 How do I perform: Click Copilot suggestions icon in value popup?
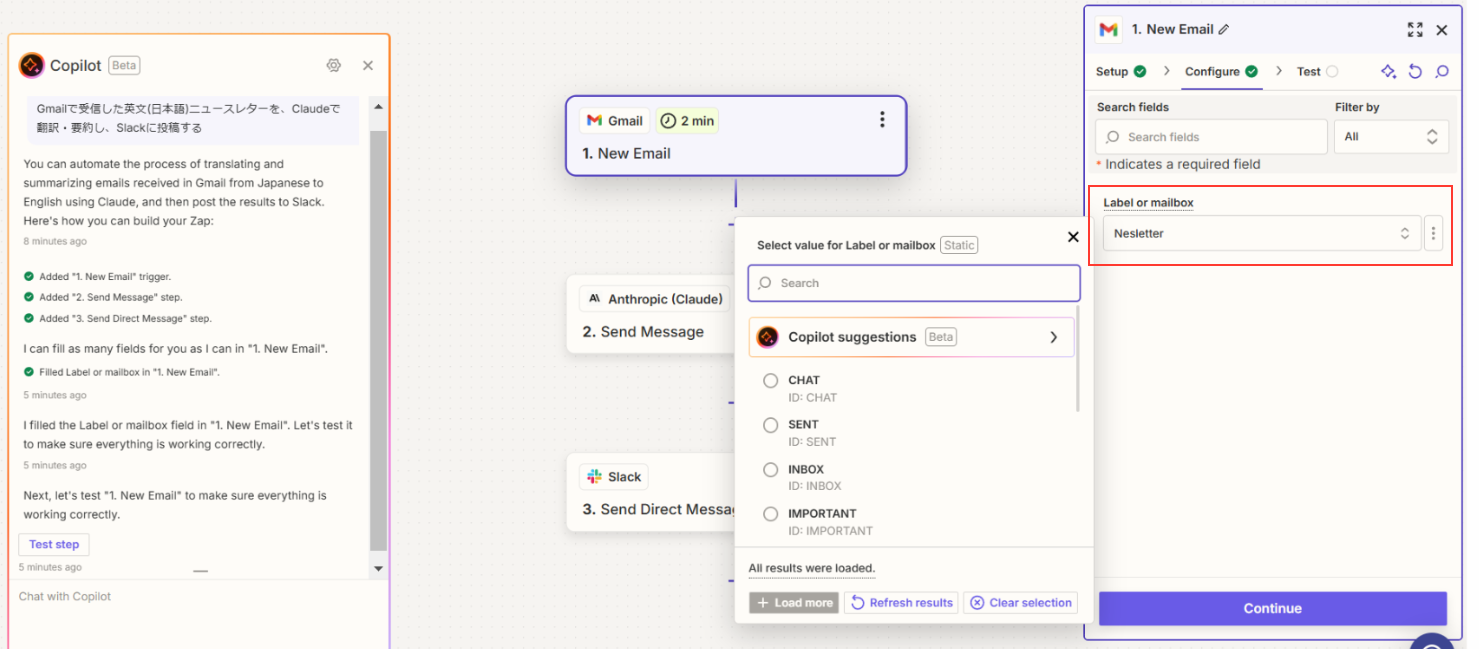coord(768,337)
